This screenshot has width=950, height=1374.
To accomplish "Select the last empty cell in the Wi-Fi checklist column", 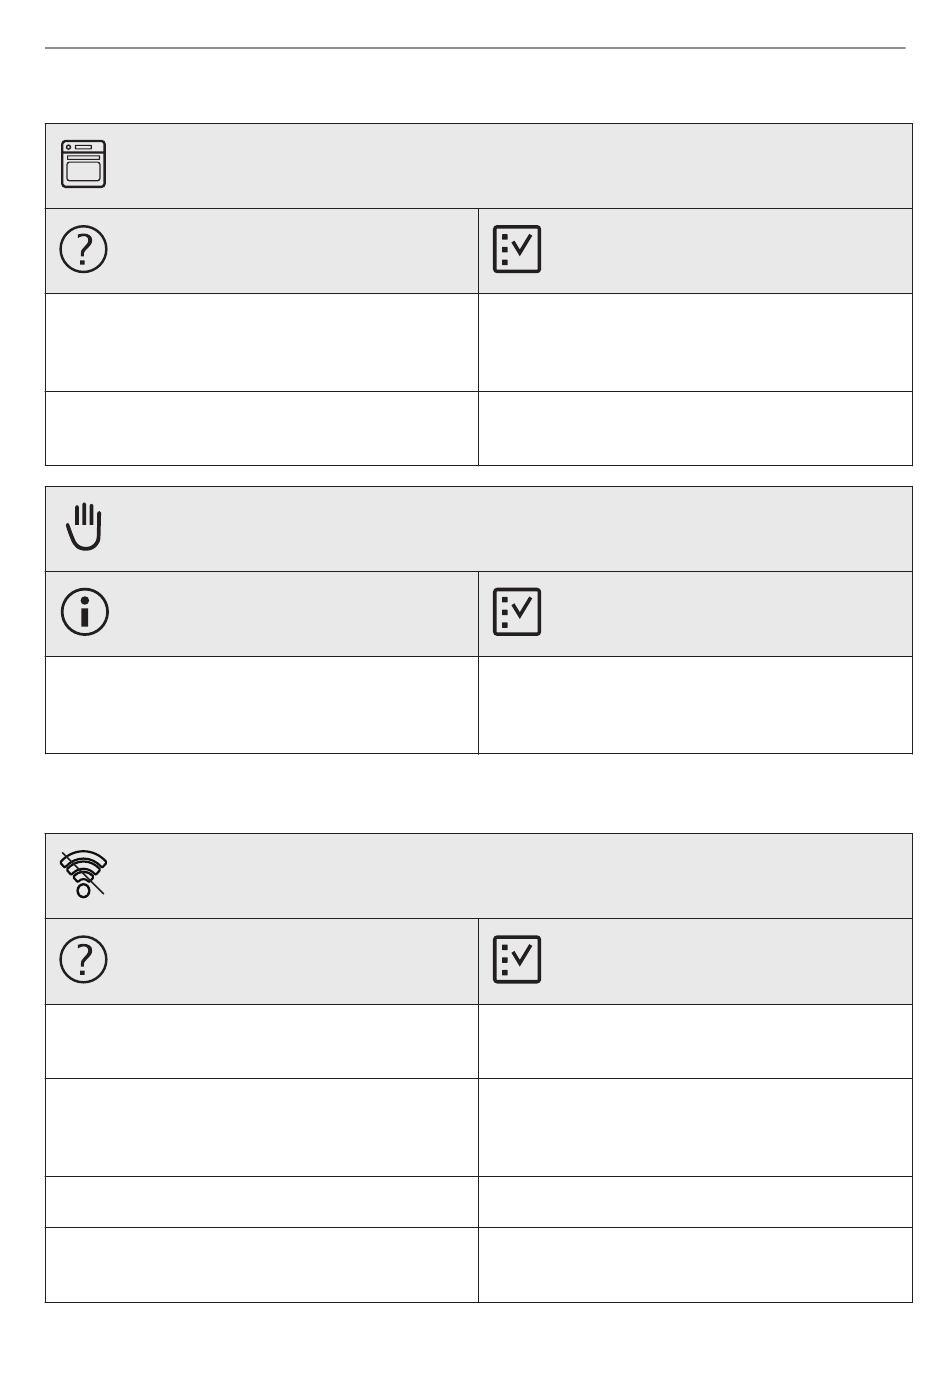I will [696, 1265].
